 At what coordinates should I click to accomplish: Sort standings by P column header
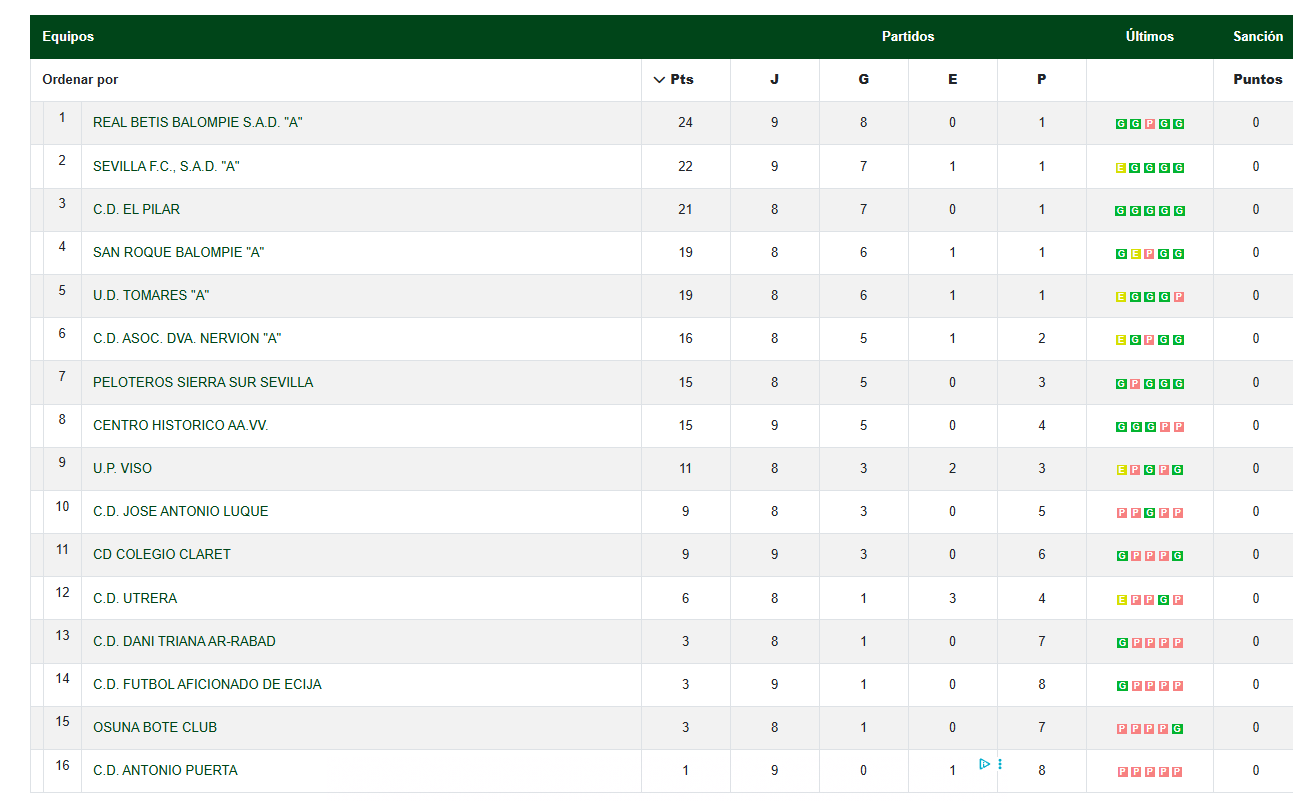(1041, 79)
